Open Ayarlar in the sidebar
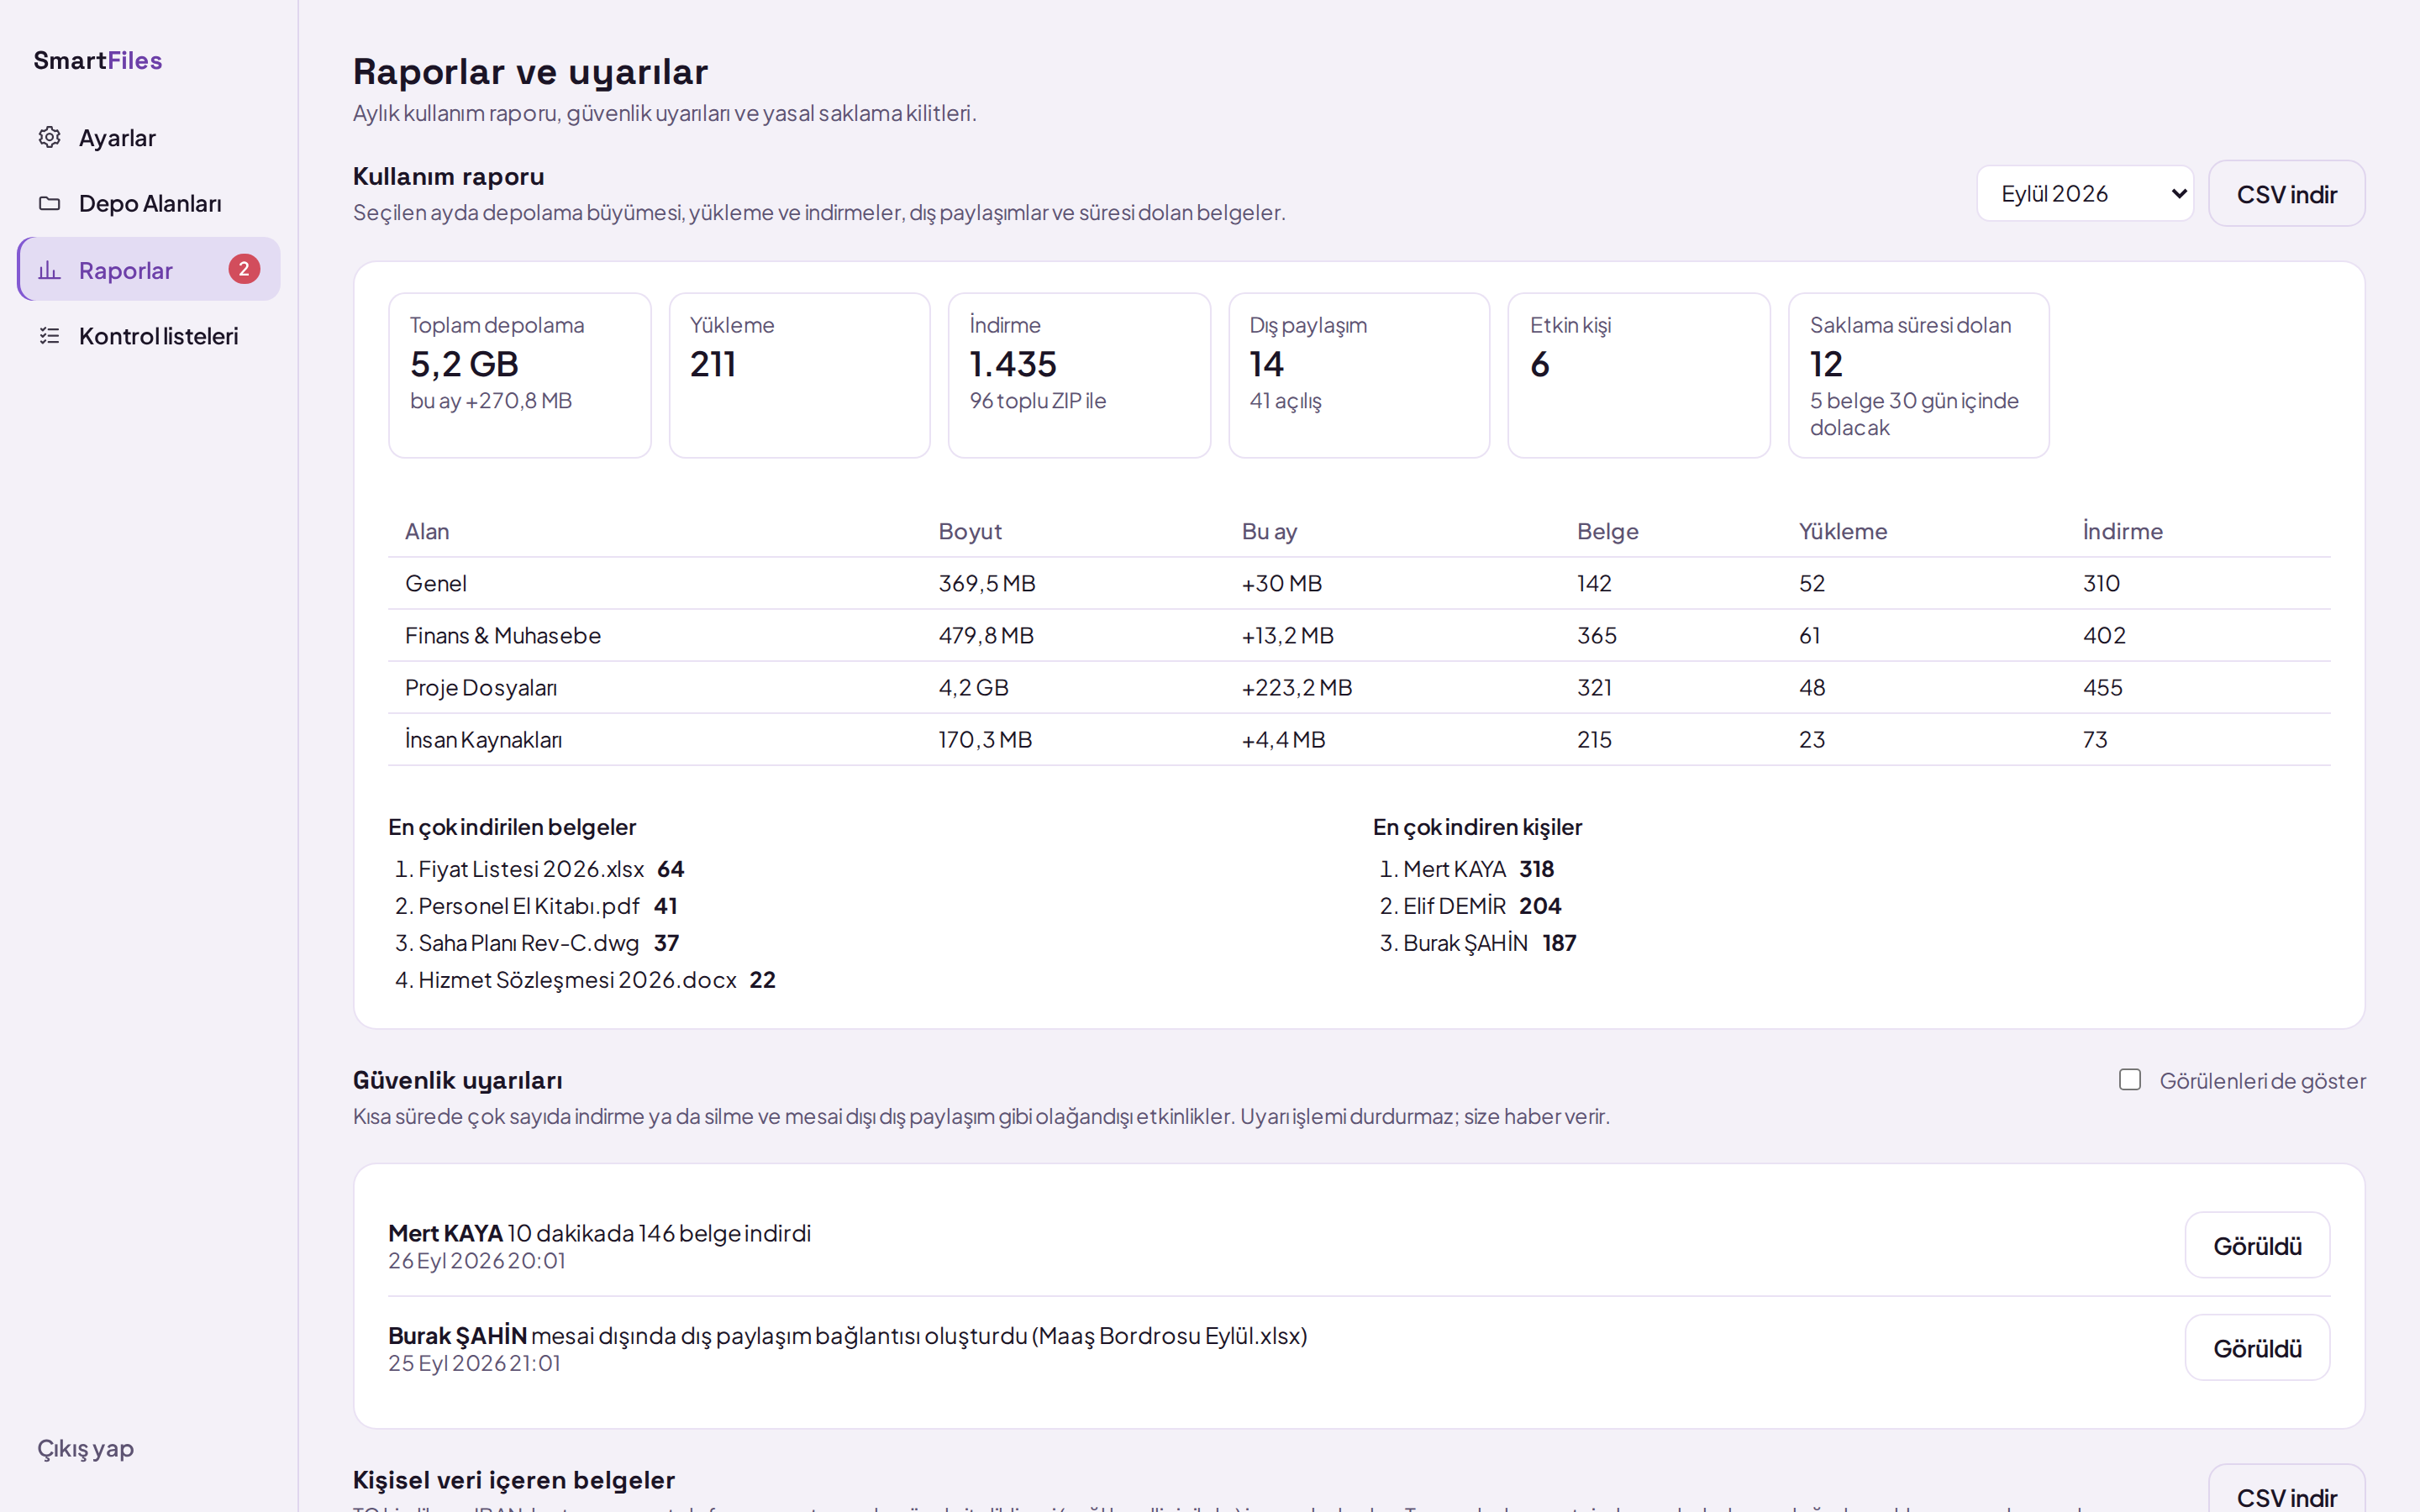 tap(149, 138)
